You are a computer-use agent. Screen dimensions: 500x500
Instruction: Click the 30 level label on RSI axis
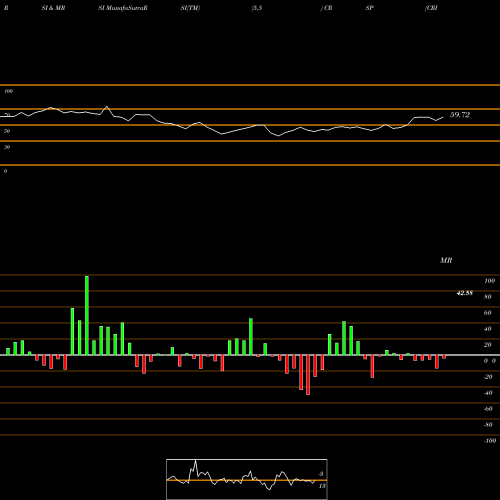(x=7, y=147)
